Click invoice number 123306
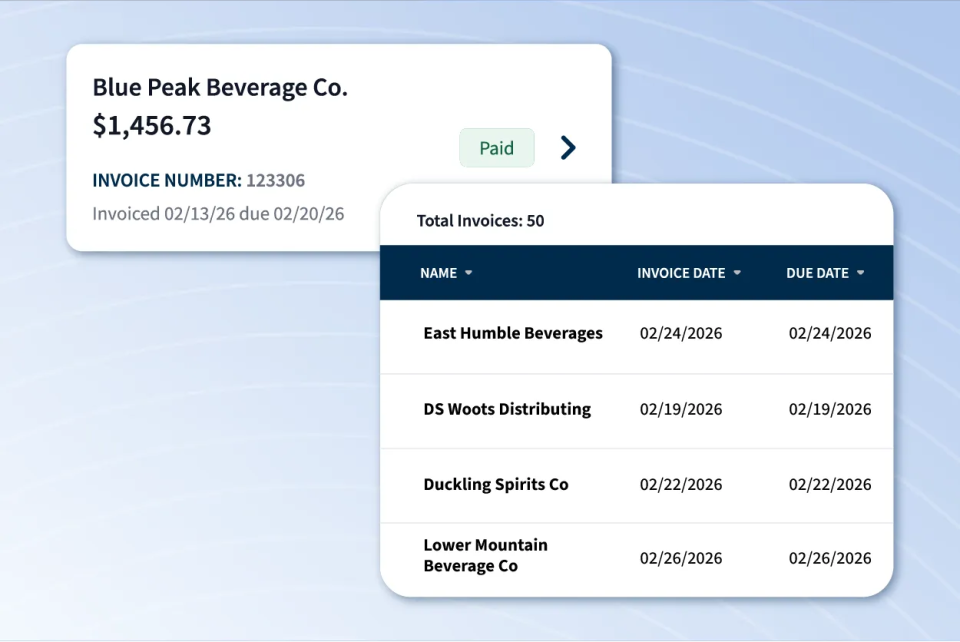Viewport: 960px width, 642px height. tap(276, 181)
